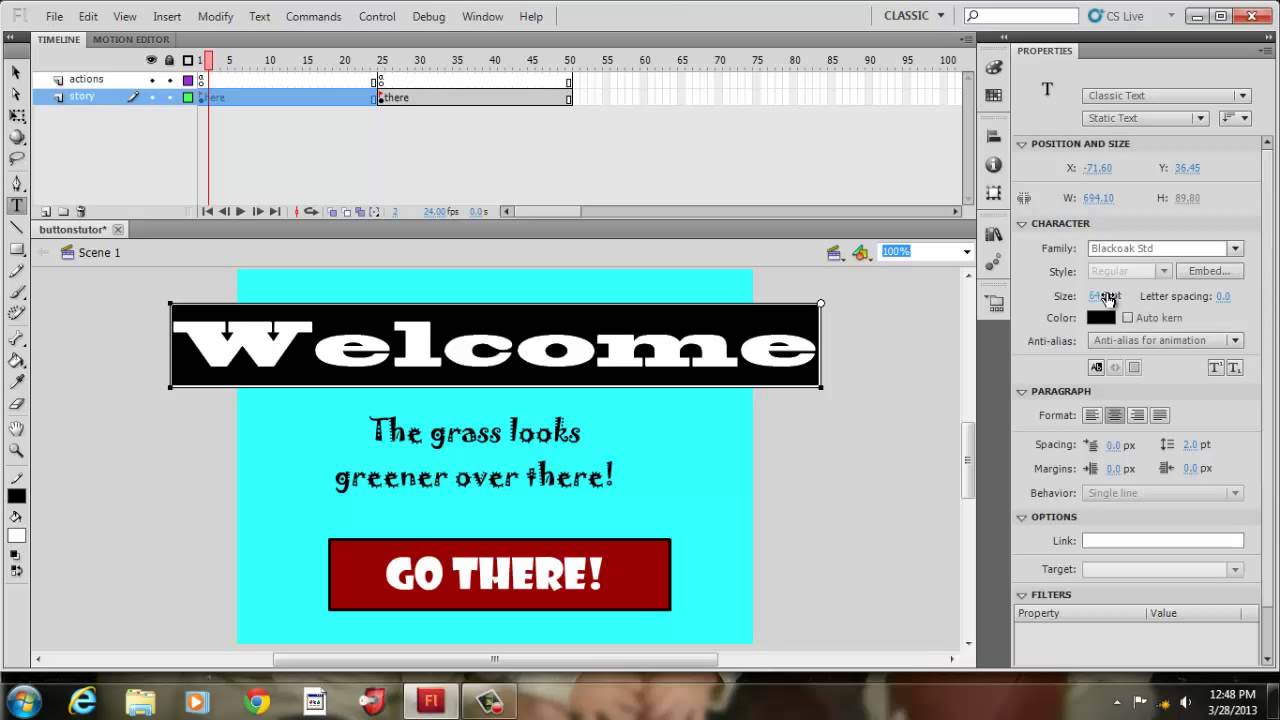
Task: Select the Free Transform tool
Action: coord(16,116)
